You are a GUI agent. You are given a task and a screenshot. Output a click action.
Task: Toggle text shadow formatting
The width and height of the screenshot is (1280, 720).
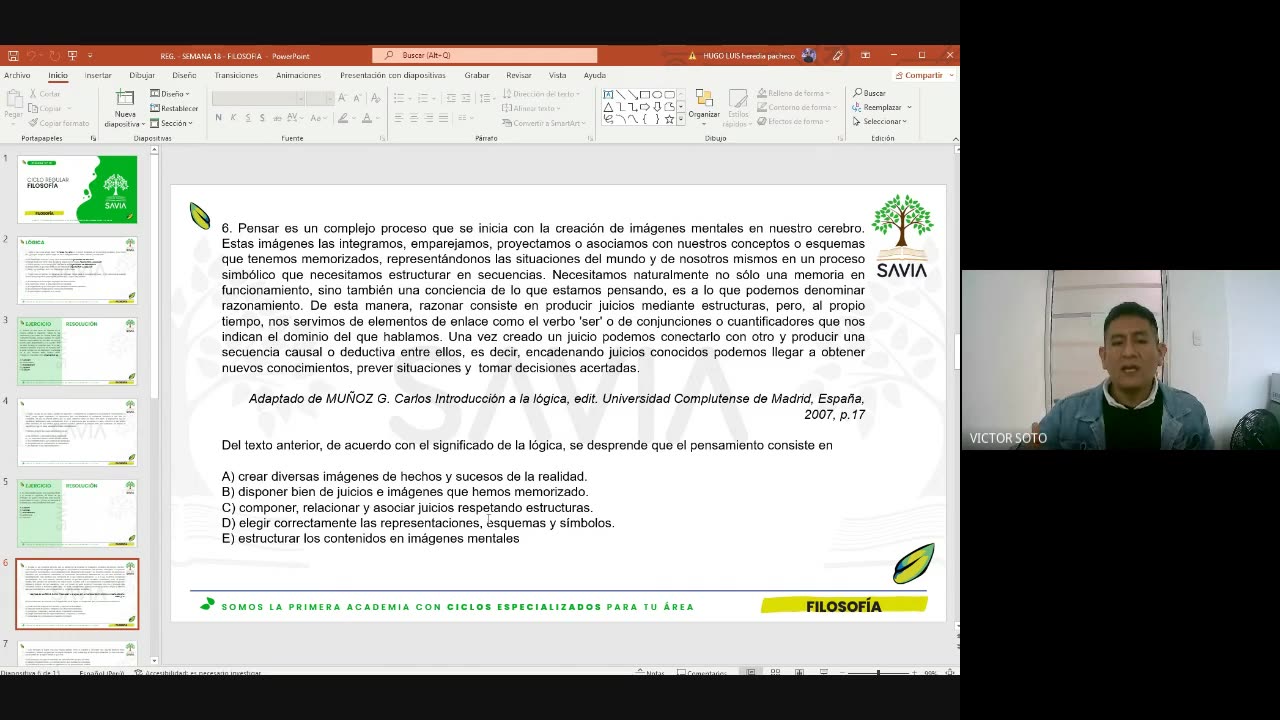[x=262, y=118]
